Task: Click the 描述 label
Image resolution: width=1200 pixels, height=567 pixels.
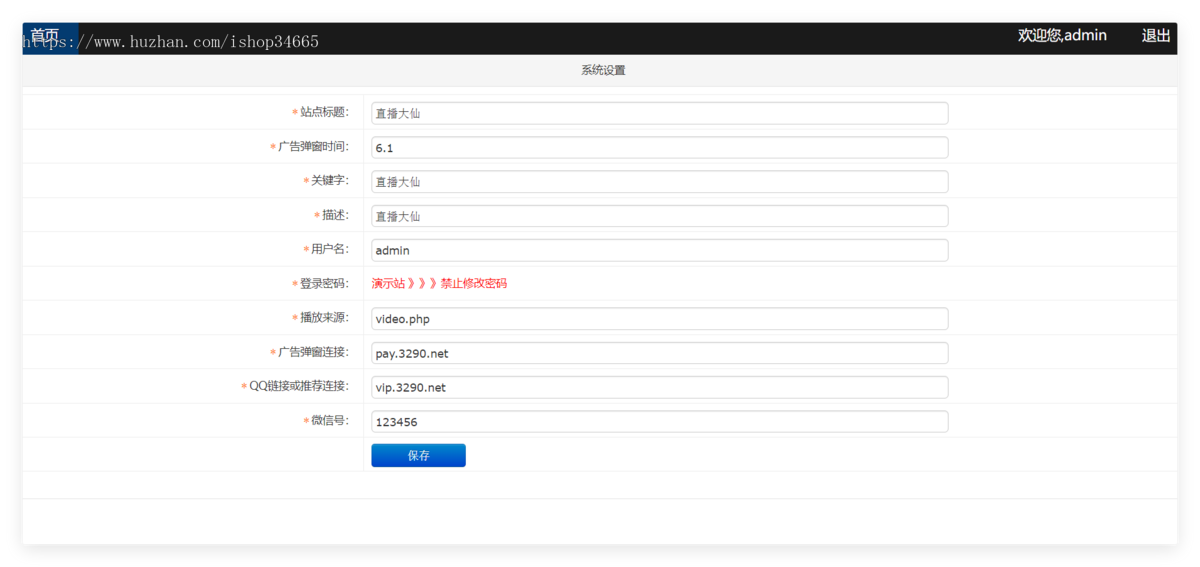Action: (x=332, y=215)
